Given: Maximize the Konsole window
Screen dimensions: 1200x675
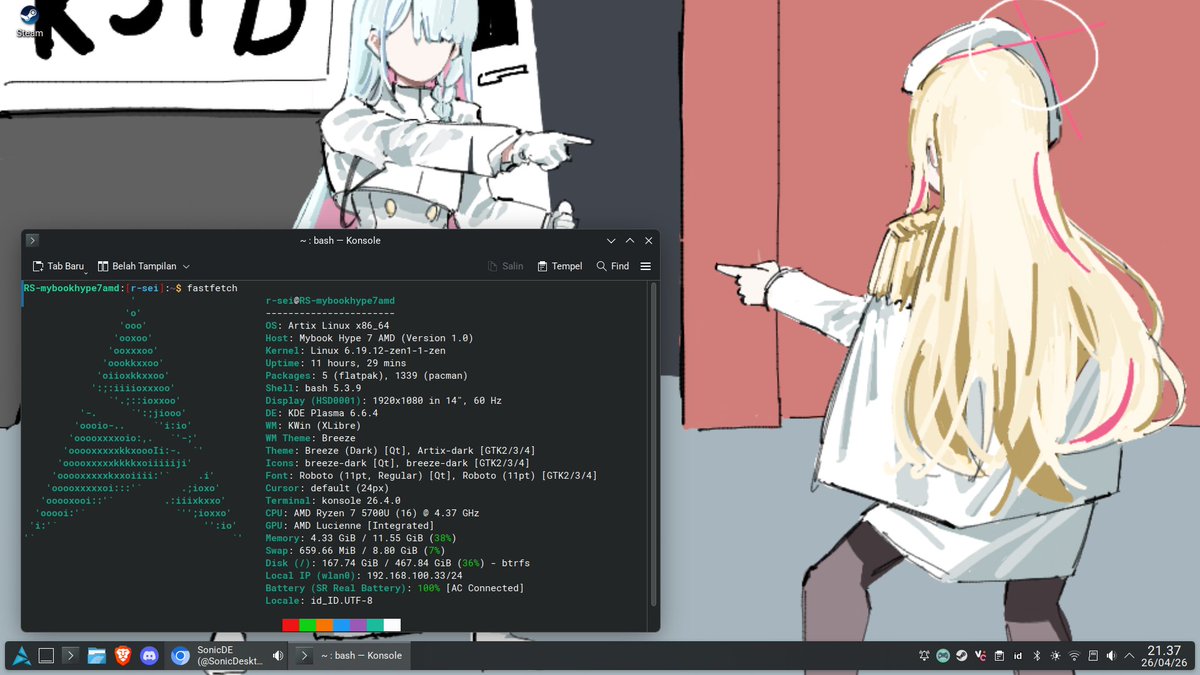Looking at the screenshot, I should (x=630, y=241).
